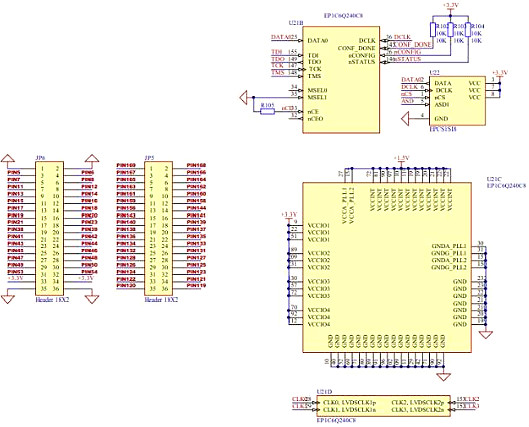The width and height of the screenshot is (529, 427).
Task: Select resistor R105 near the nCE pin
Action: pyautogui.click(x=267, y=112)
